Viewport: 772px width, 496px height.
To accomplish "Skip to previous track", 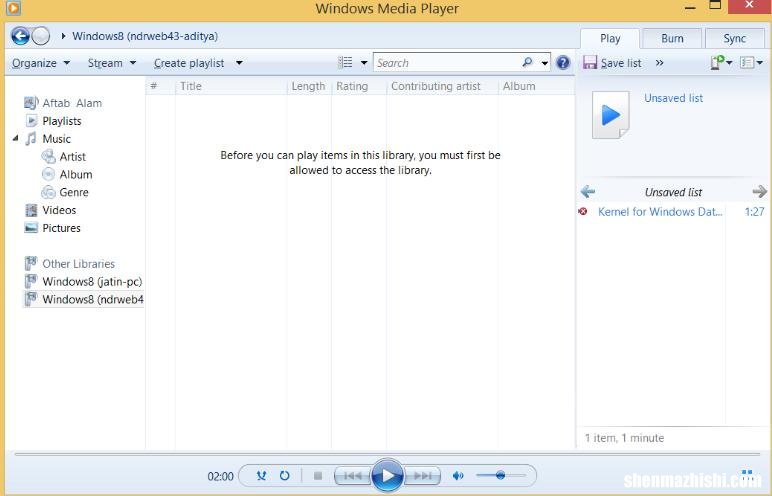I will pos(352,476).
